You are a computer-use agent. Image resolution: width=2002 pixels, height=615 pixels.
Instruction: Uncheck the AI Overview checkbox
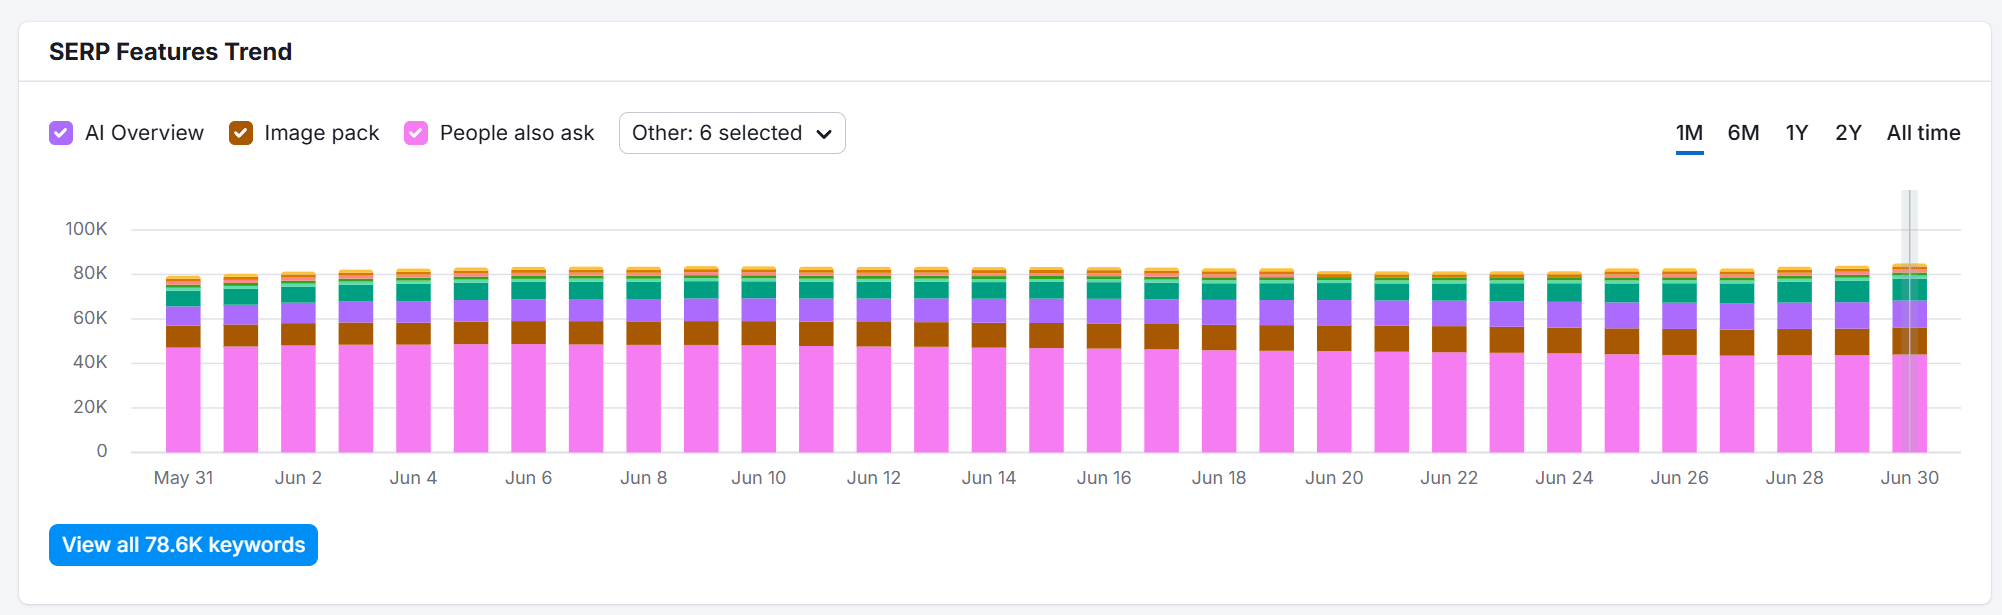point(61,133)
